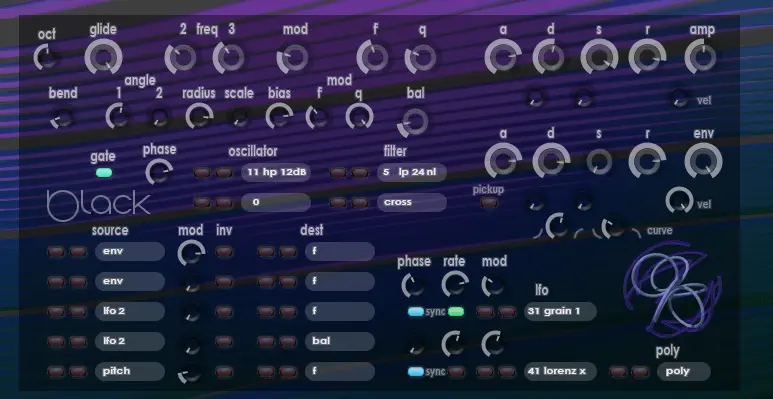Click the vel knob under the amp knob
This screenshot has height=399, width=773.
click(680, 98)
